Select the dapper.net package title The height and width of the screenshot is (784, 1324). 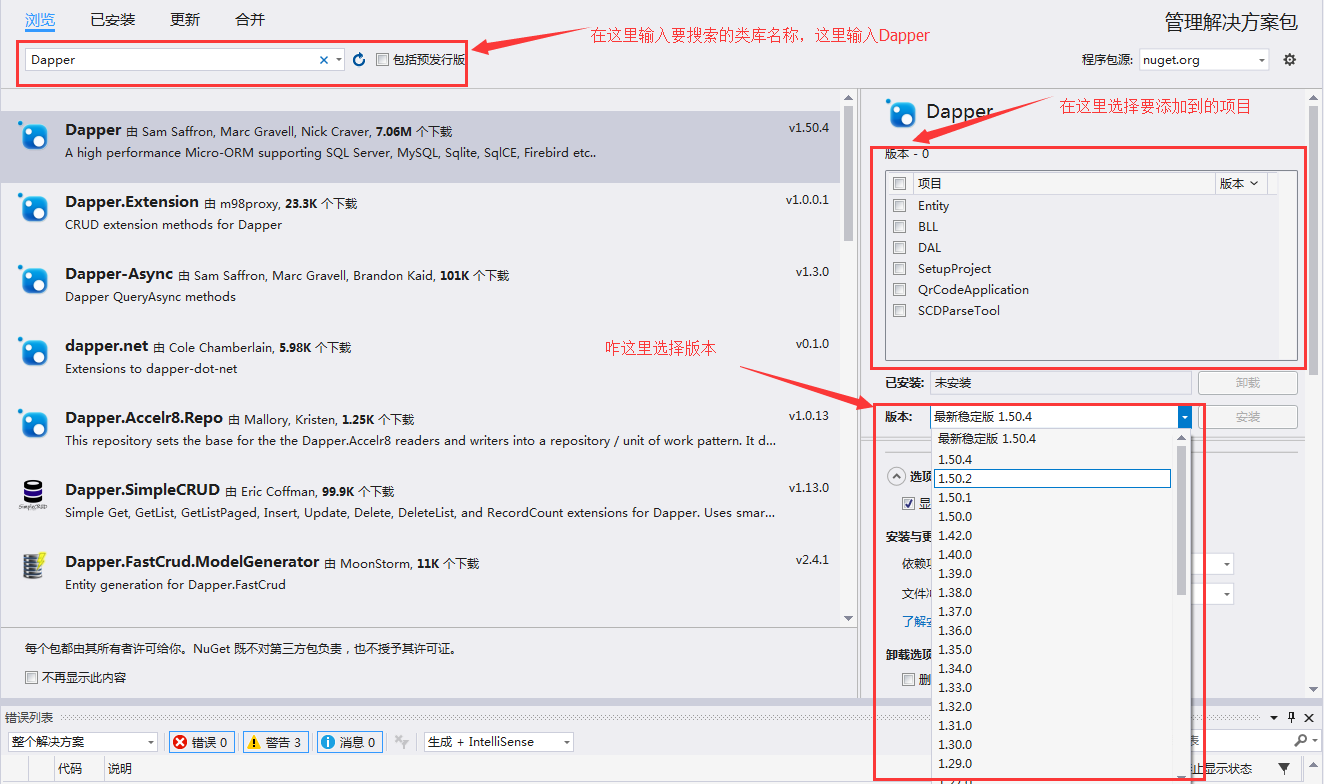[107, 346]
